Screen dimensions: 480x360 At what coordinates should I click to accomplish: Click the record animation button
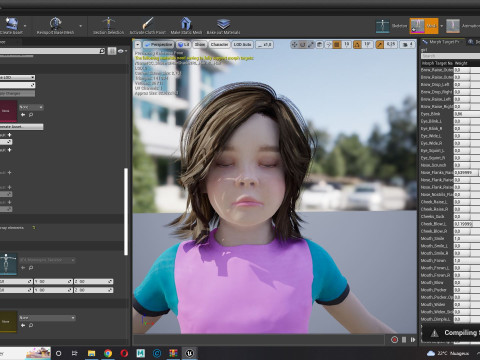pyautogui.click(x=394, y=340)
